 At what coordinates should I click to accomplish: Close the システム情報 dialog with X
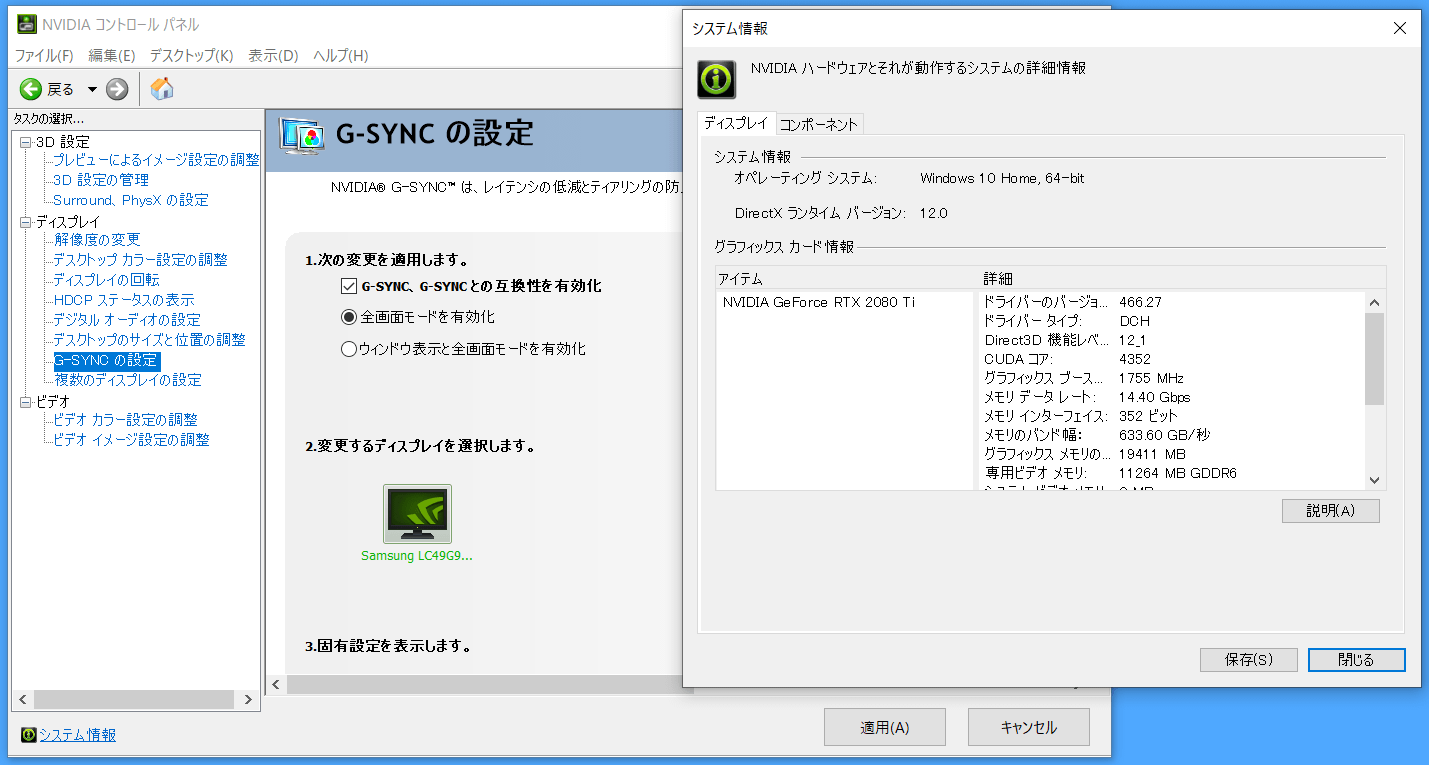[x=1400, y=29]
